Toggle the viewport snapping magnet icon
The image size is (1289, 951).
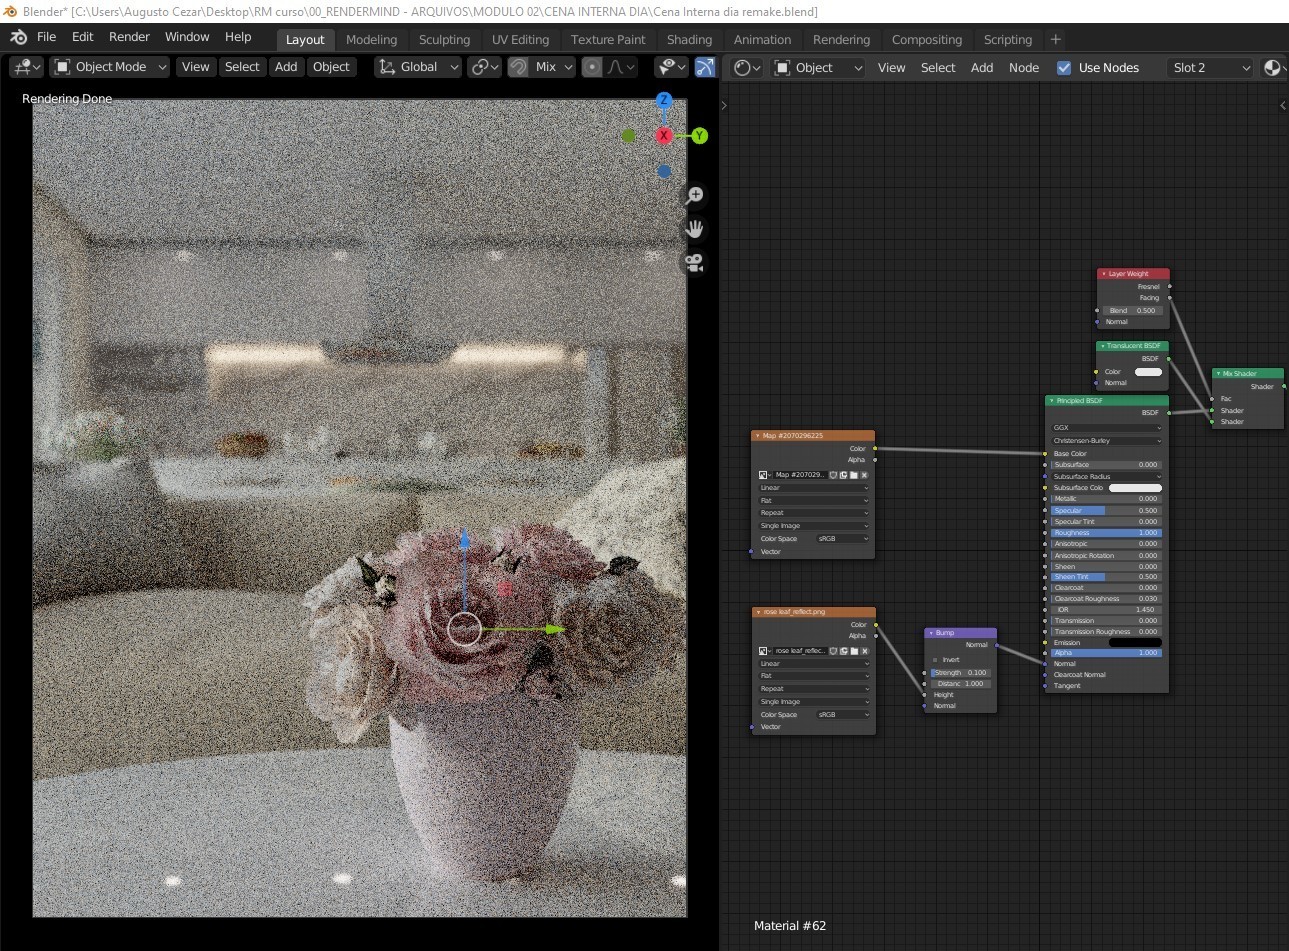tap(518, 67)
